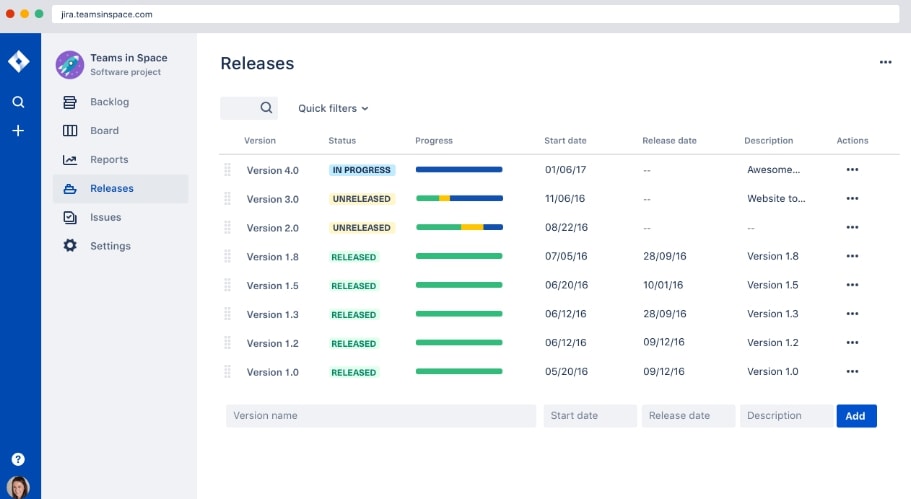Click the Version 2.0 progress bar
This screenshot has height=499, width=911.
click(x=459, y=227)
